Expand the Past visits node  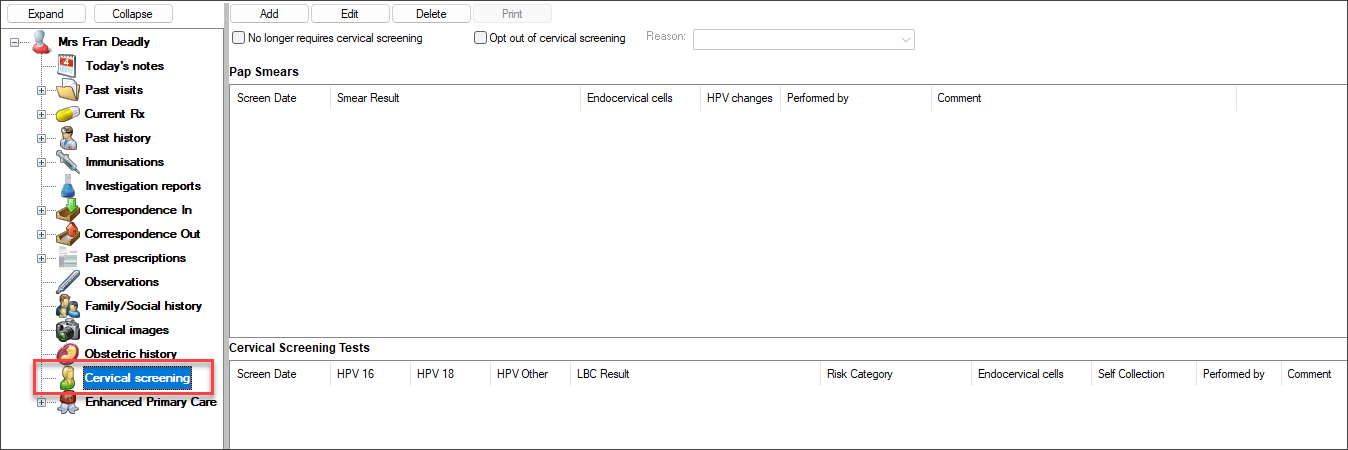click(x=42, y=90)
